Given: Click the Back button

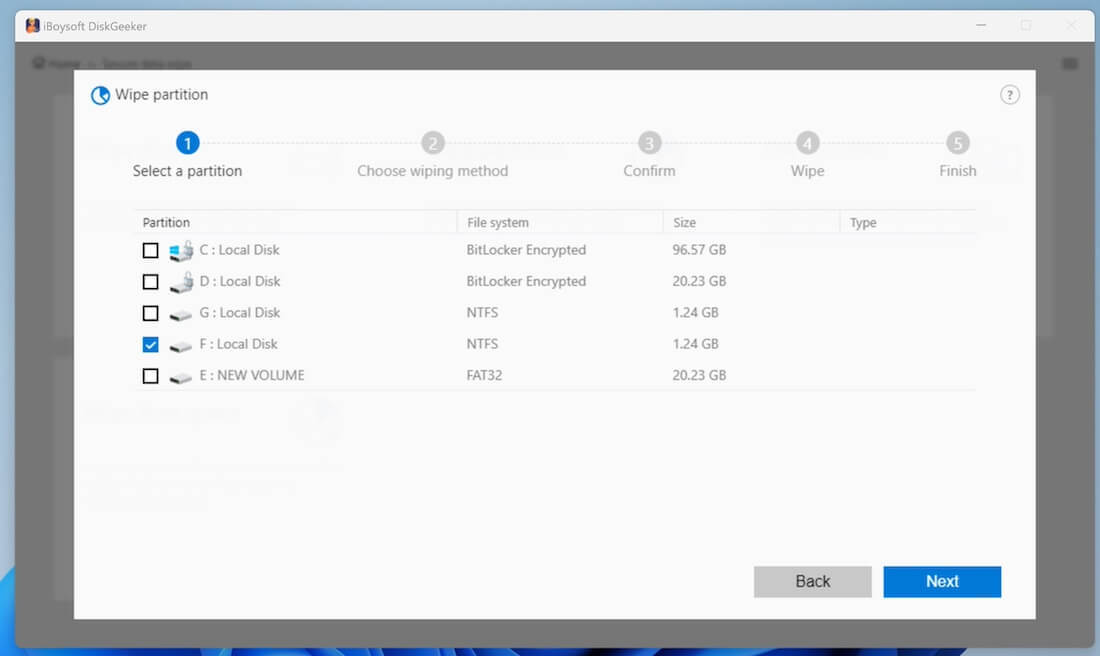Looking at the screenshot, I should click(812, 582).
